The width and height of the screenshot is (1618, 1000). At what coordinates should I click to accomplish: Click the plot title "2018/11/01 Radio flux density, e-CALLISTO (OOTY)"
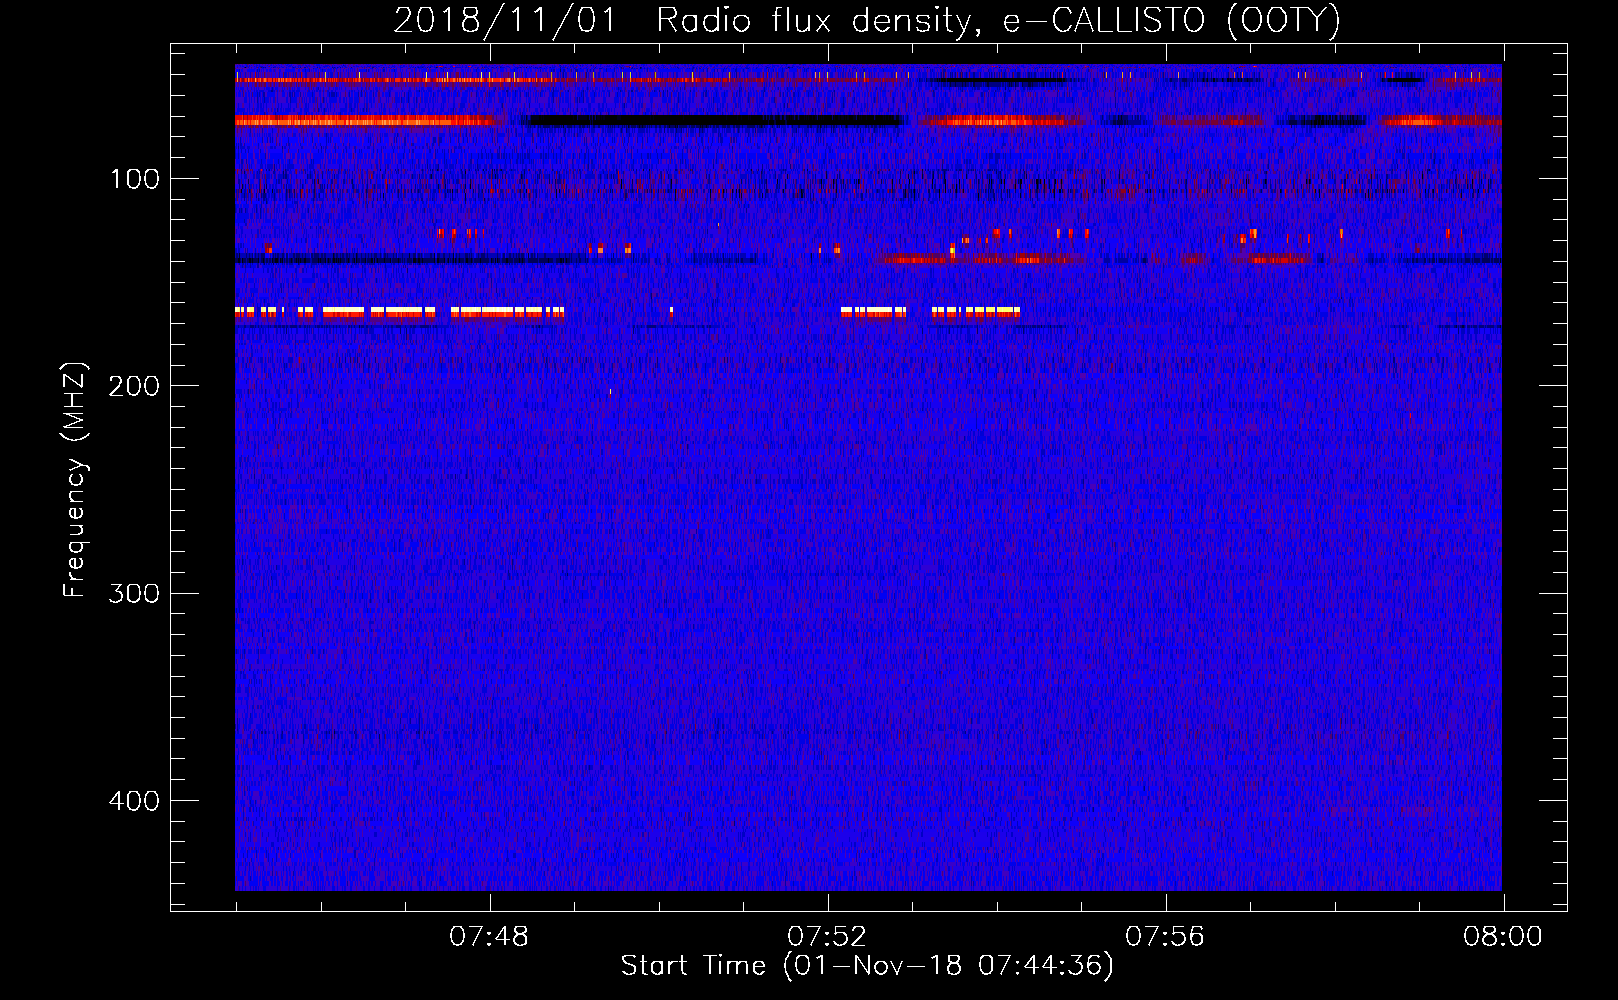[x=867, y=20]
